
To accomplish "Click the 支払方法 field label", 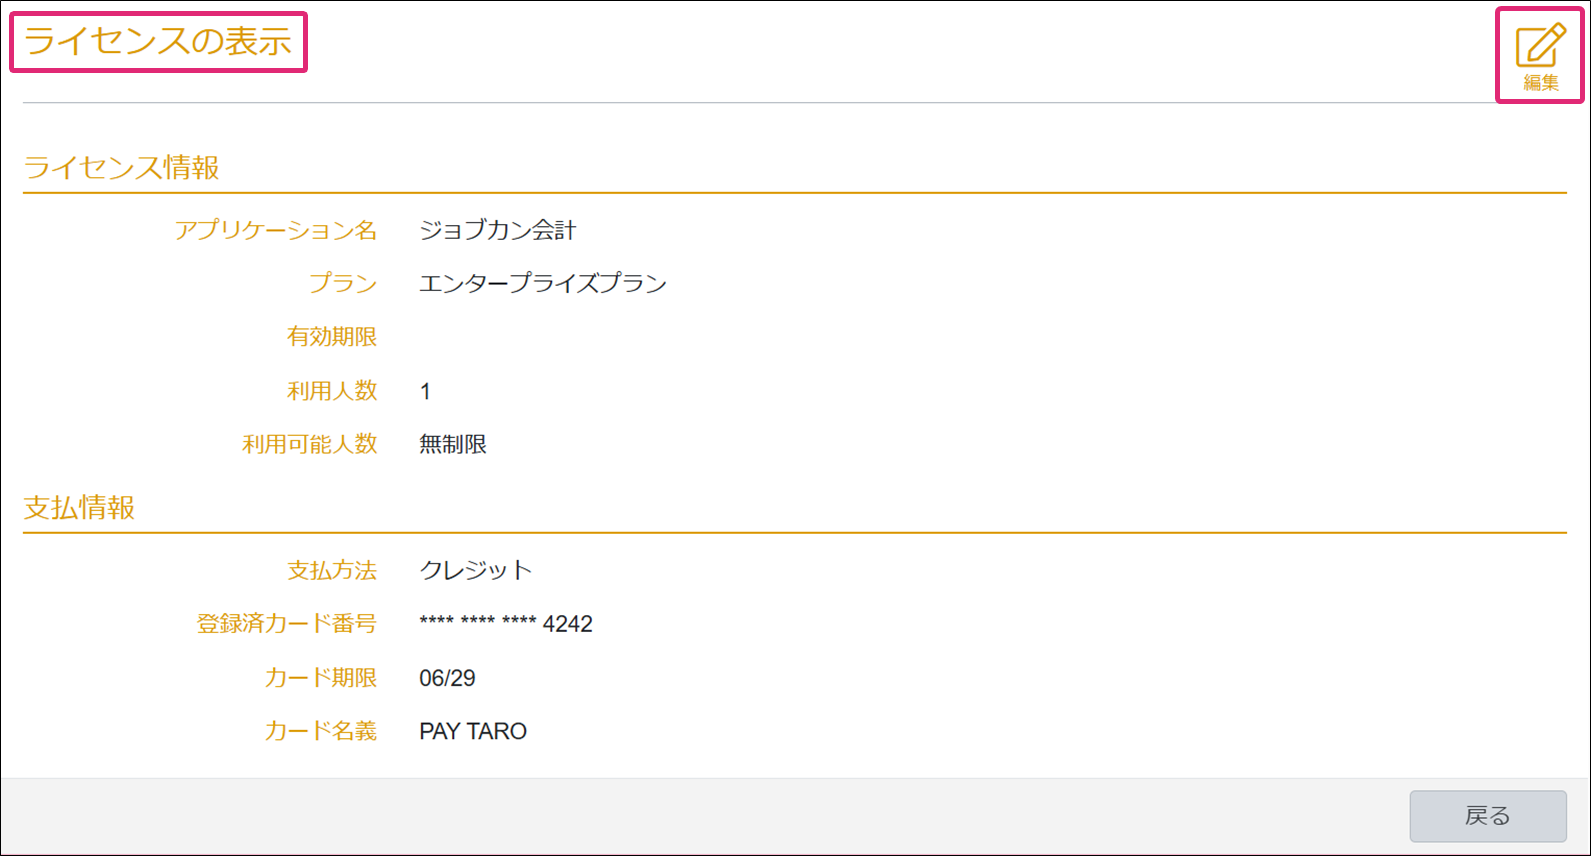I will [x=332, y=570].
